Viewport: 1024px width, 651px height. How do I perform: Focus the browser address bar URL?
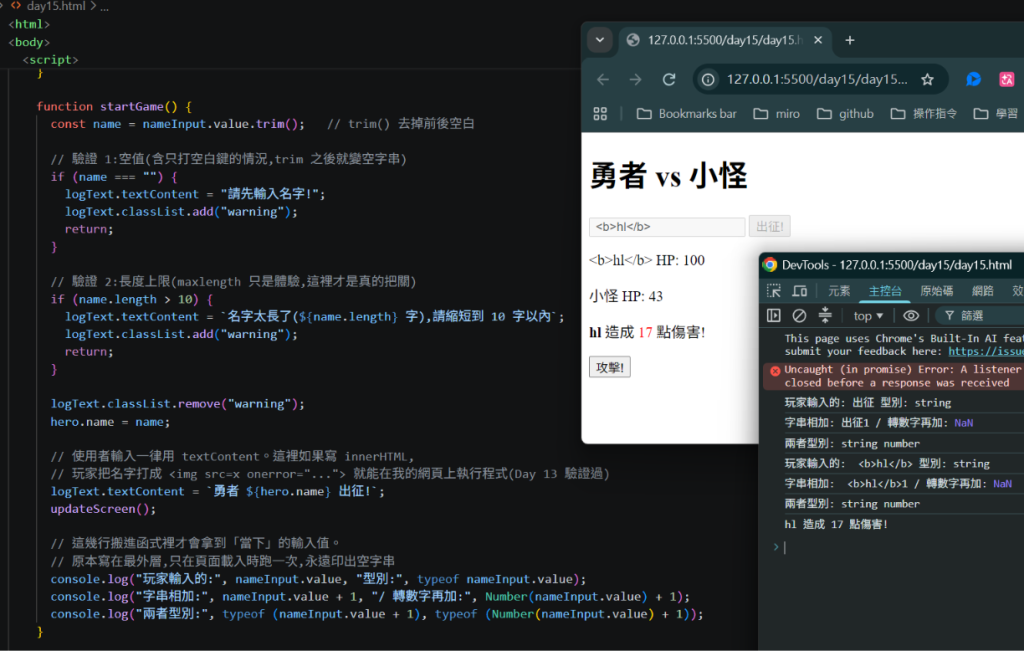(816, 80)
